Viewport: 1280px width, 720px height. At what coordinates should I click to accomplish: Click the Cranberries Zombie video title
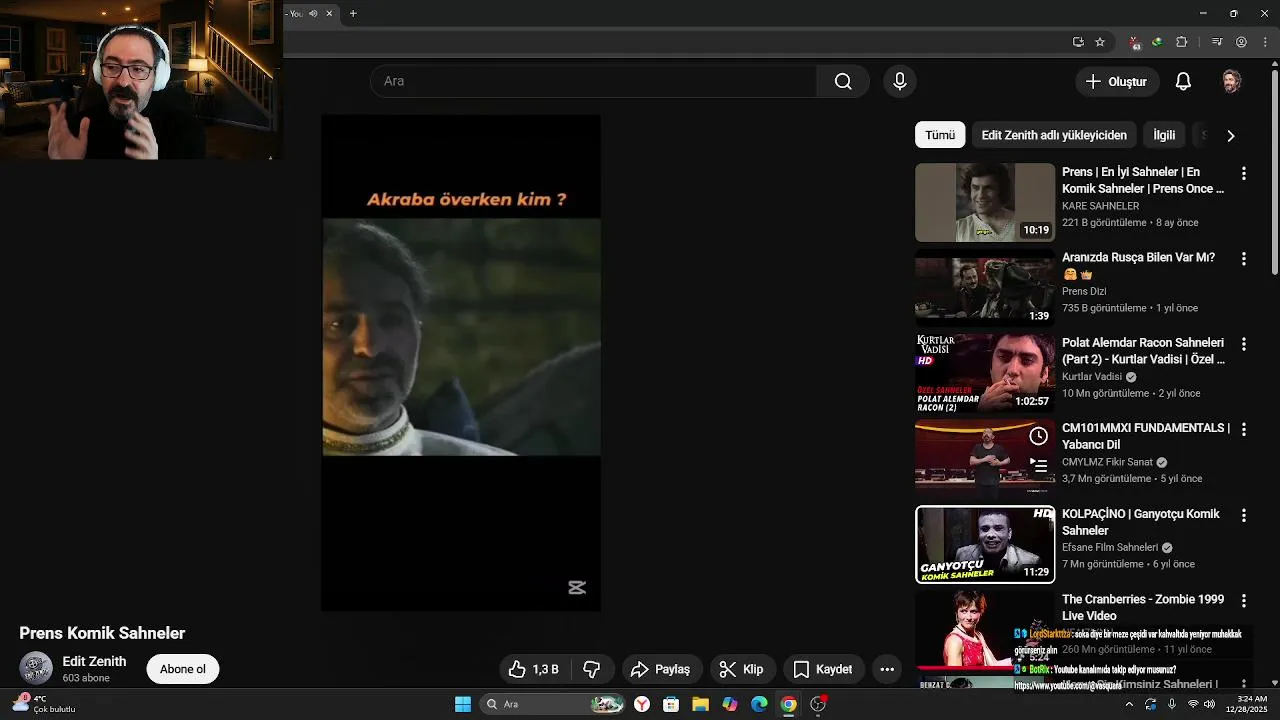point(1142,607)
